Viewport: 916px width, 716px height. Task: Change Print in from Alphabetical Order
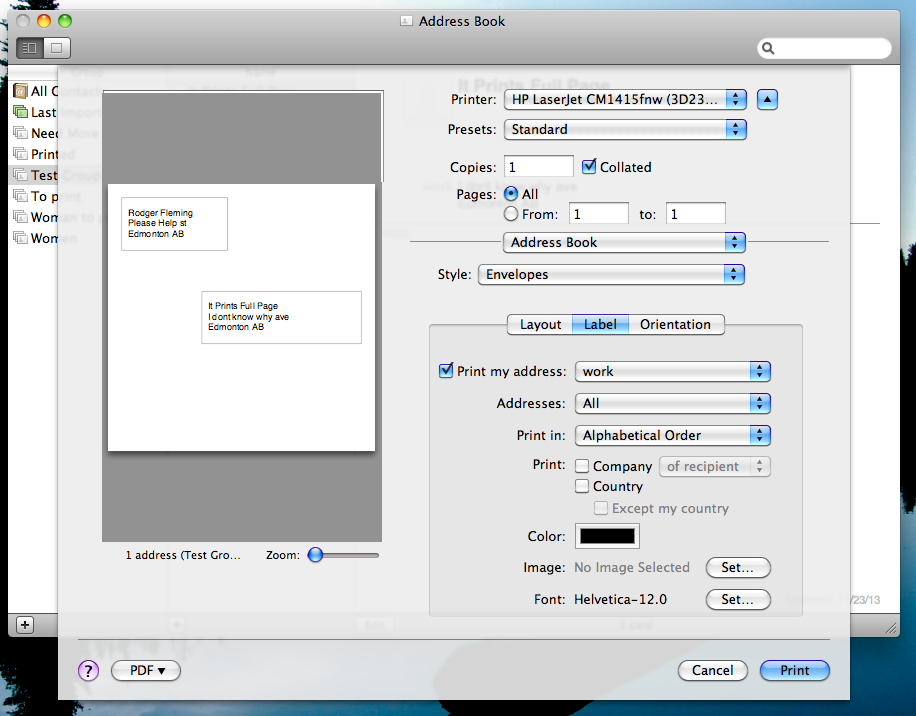pyautogui.click(x=672, y=435)
